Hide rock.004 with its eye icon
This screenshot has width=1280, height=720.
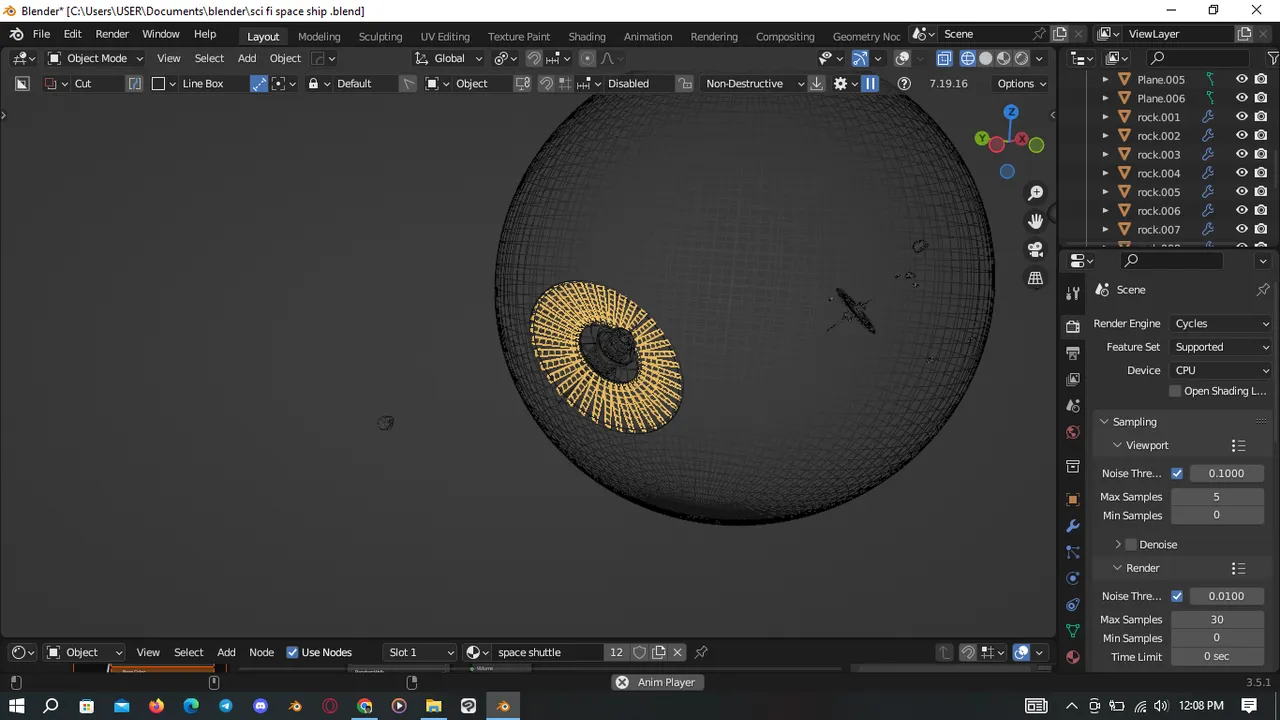click(x=1242, y=173)
